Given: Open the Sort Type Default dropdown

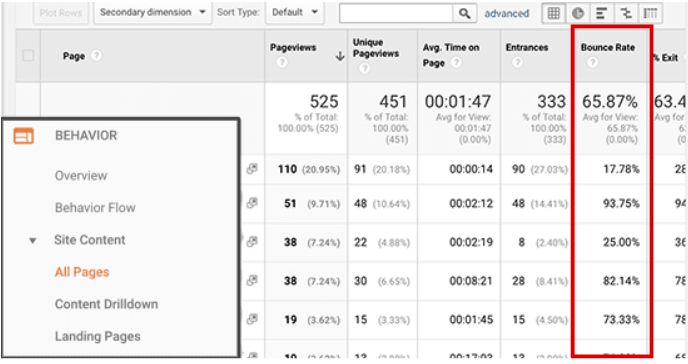Looking at the screenshot, I should coord(294,13).
